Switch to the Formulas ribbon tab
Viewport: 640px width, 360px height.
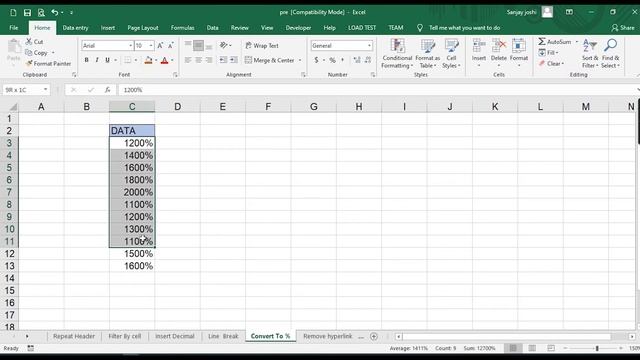click(182, 28)
